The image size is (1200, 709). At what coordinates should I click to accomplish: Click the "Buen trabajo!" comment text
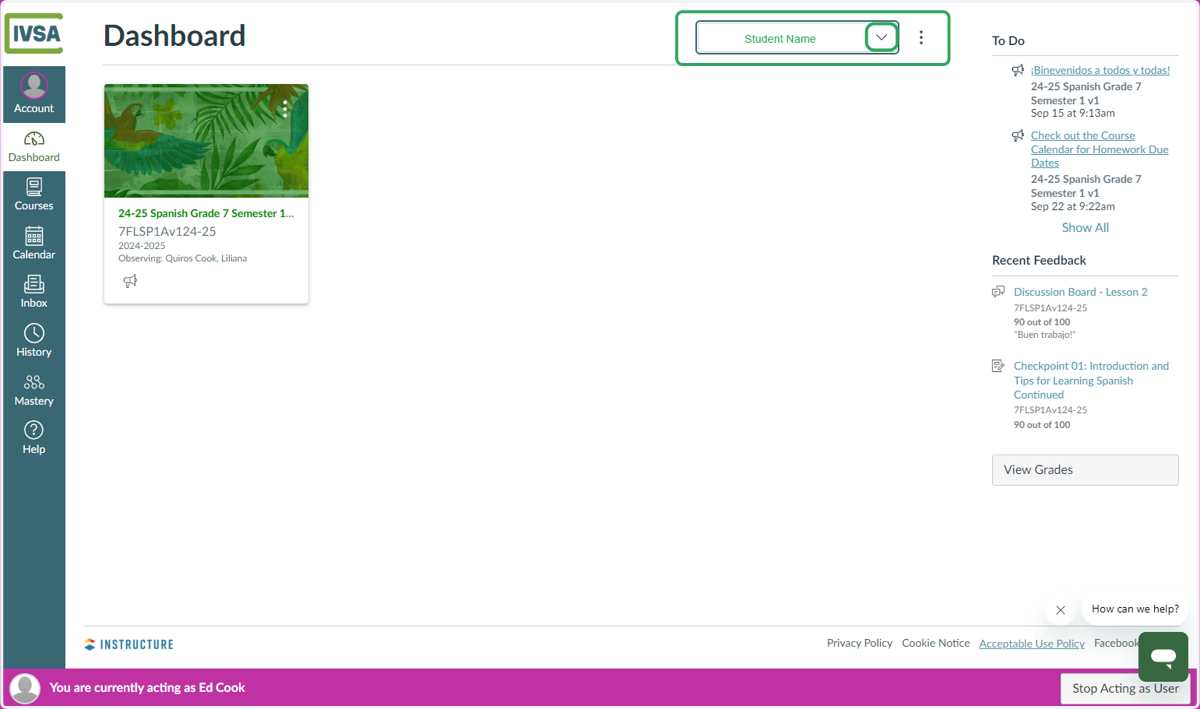point(1044,335)
